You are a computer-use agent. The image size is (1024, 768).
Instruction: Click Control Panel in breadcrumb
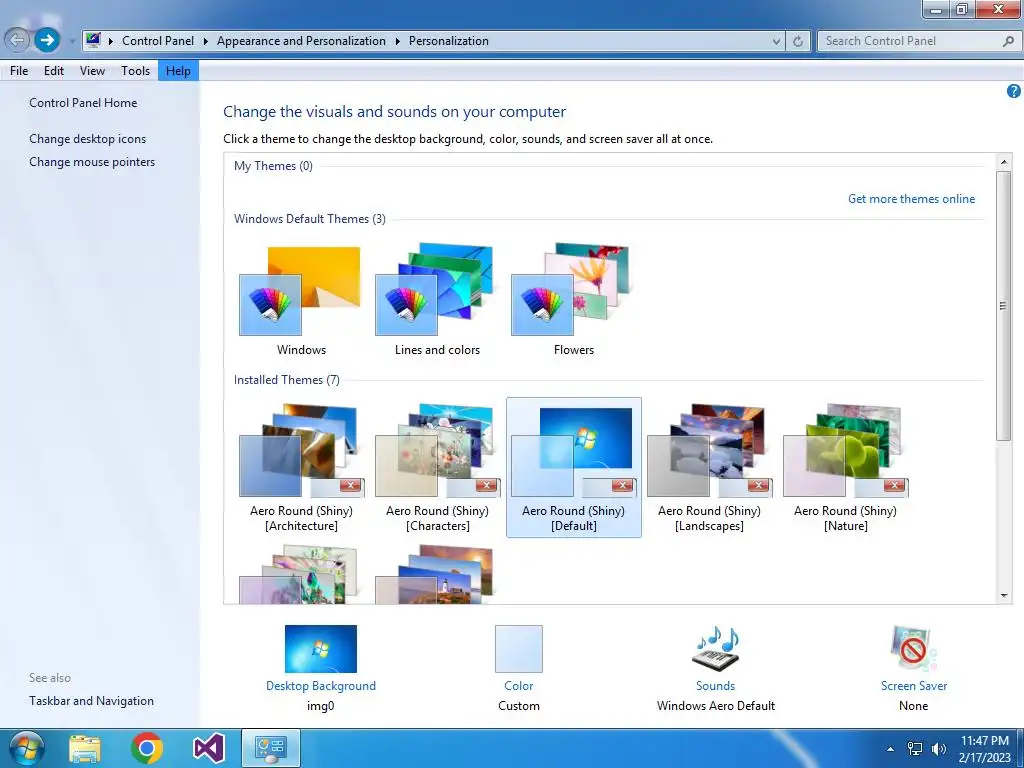point(158,40)
